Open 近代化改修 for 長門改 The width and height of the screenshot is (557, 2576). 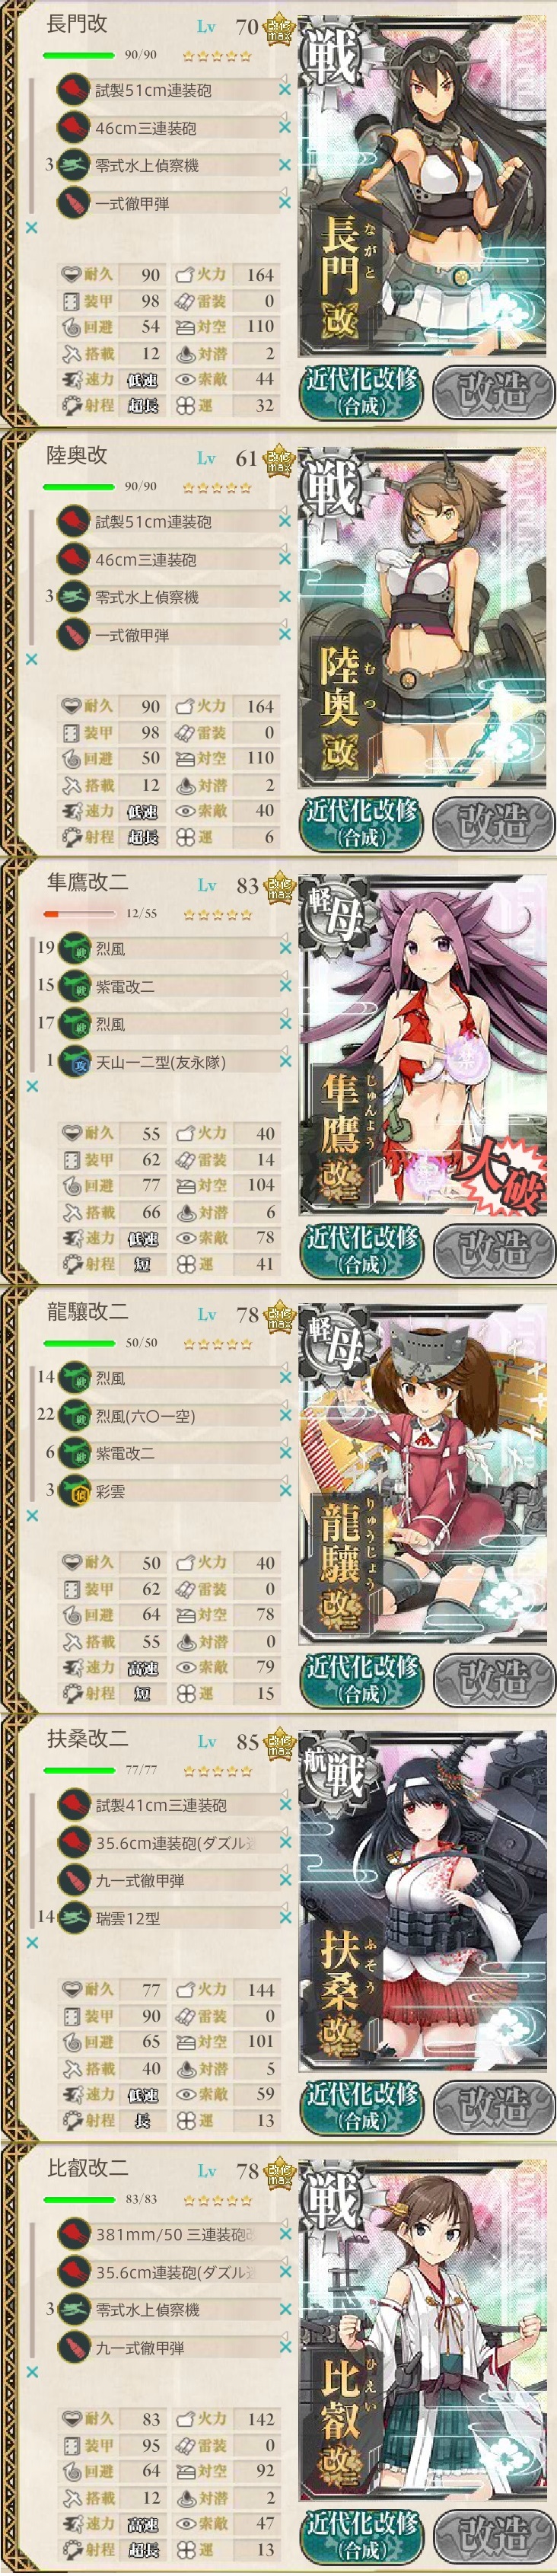[361, 392]
